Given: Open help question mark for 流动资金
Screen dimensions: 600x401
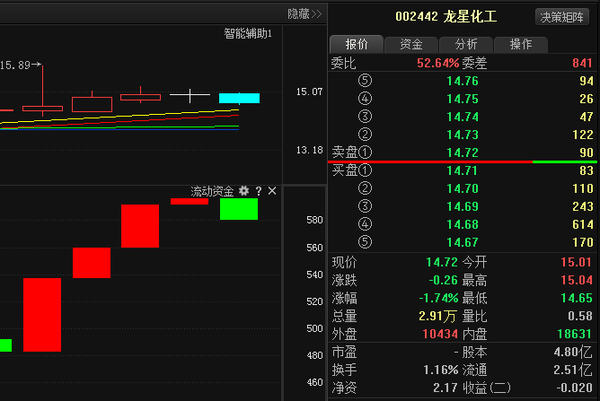Looking at the screenshot, I should [x=259, y=191].
